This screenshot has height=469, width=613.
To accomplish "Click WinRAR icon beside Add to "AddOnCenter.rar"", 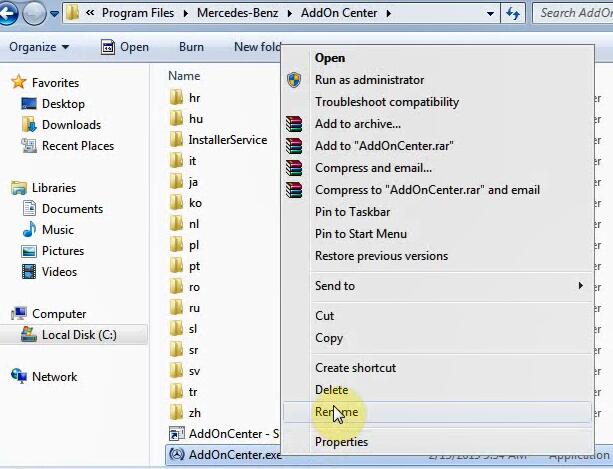I will (294, 146).
